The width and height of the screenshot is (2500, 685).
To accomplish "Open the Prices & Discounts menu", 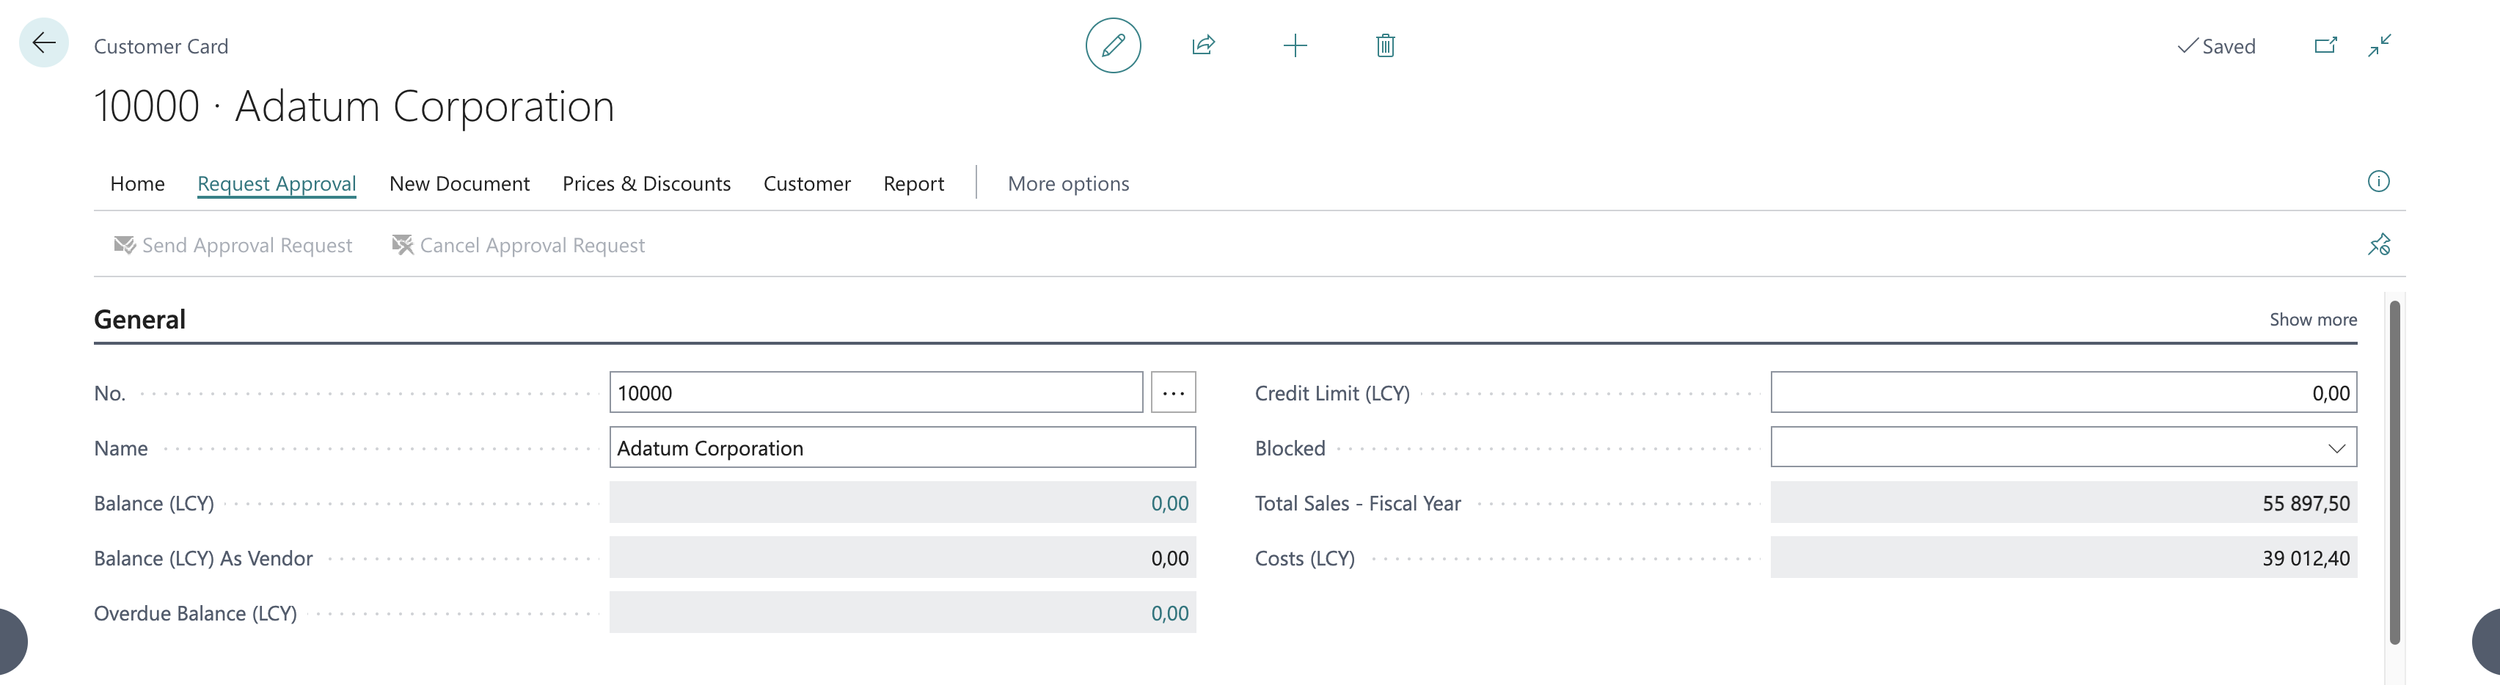I will pyautogui.click(x=646, y=183).
